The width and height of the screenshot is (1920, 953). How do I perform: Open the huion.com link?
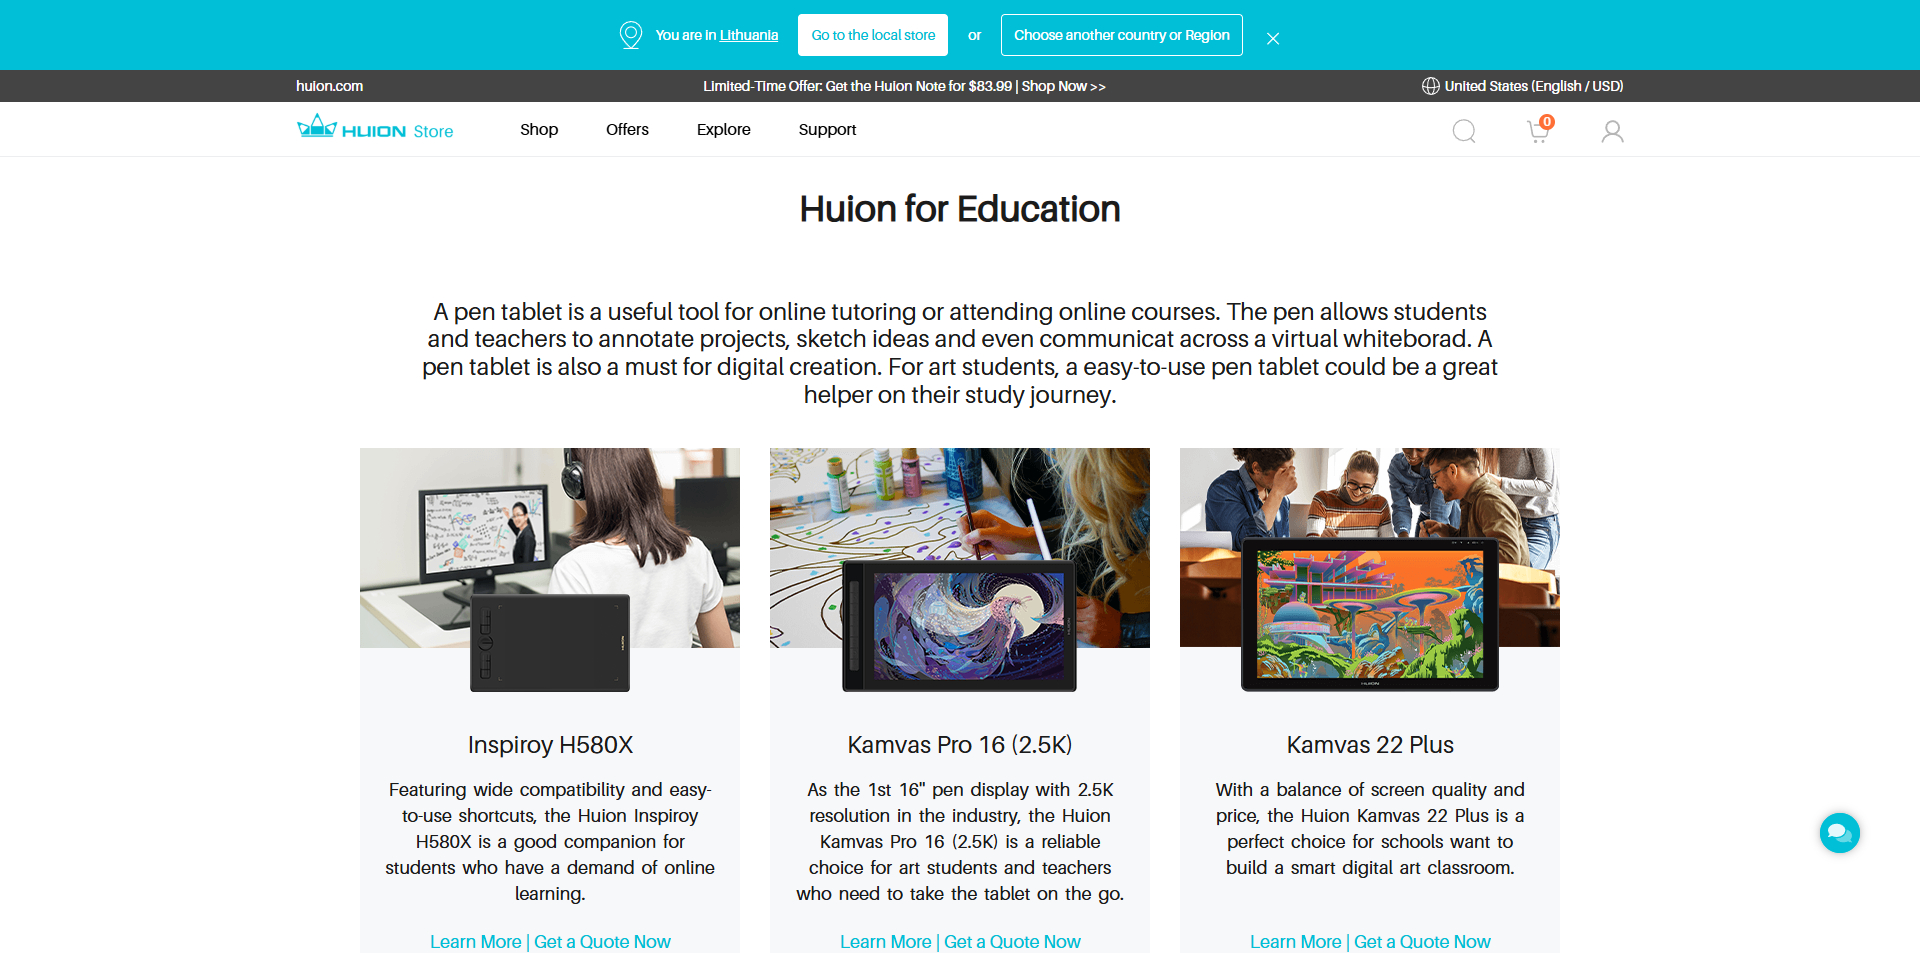(x=329, y=86)
